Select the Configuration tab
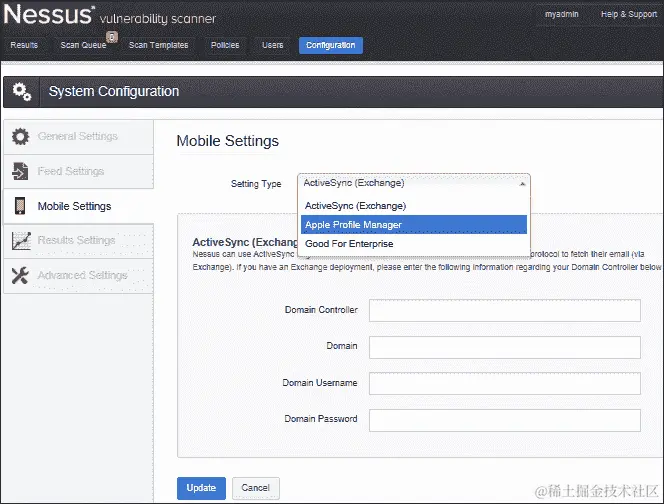 pos(331,45)
